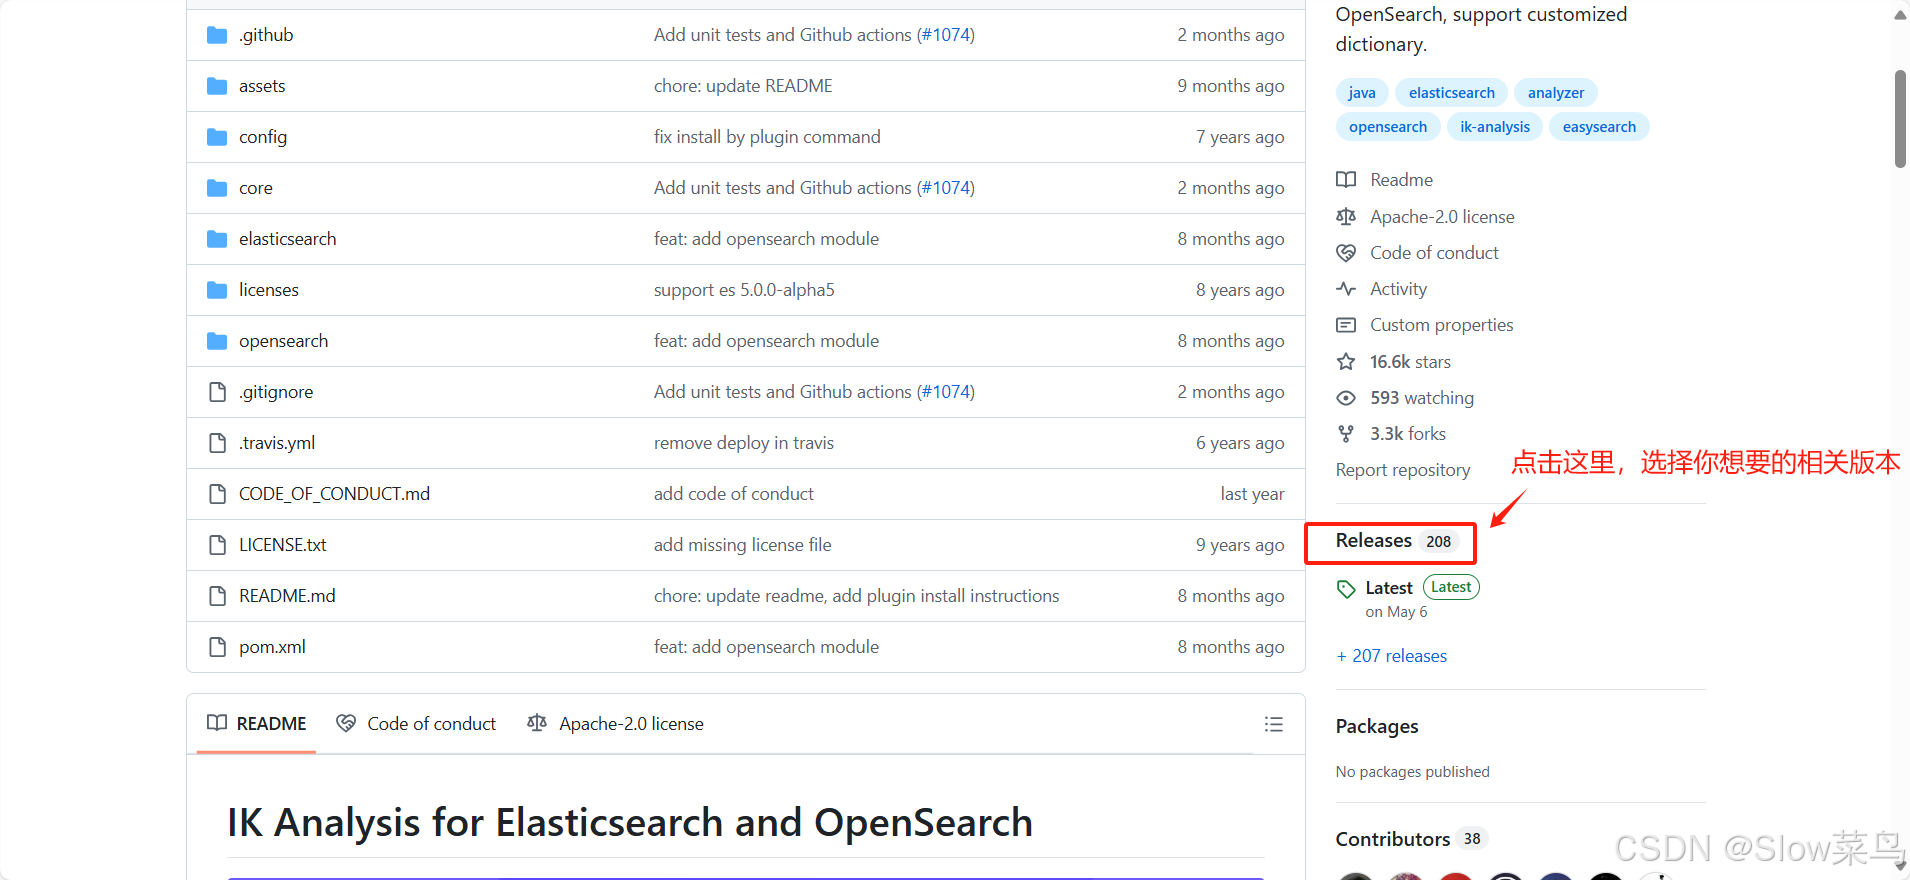Open the 3.3k forks link
Viewport: 1910px width, 880px height.
1408,434
